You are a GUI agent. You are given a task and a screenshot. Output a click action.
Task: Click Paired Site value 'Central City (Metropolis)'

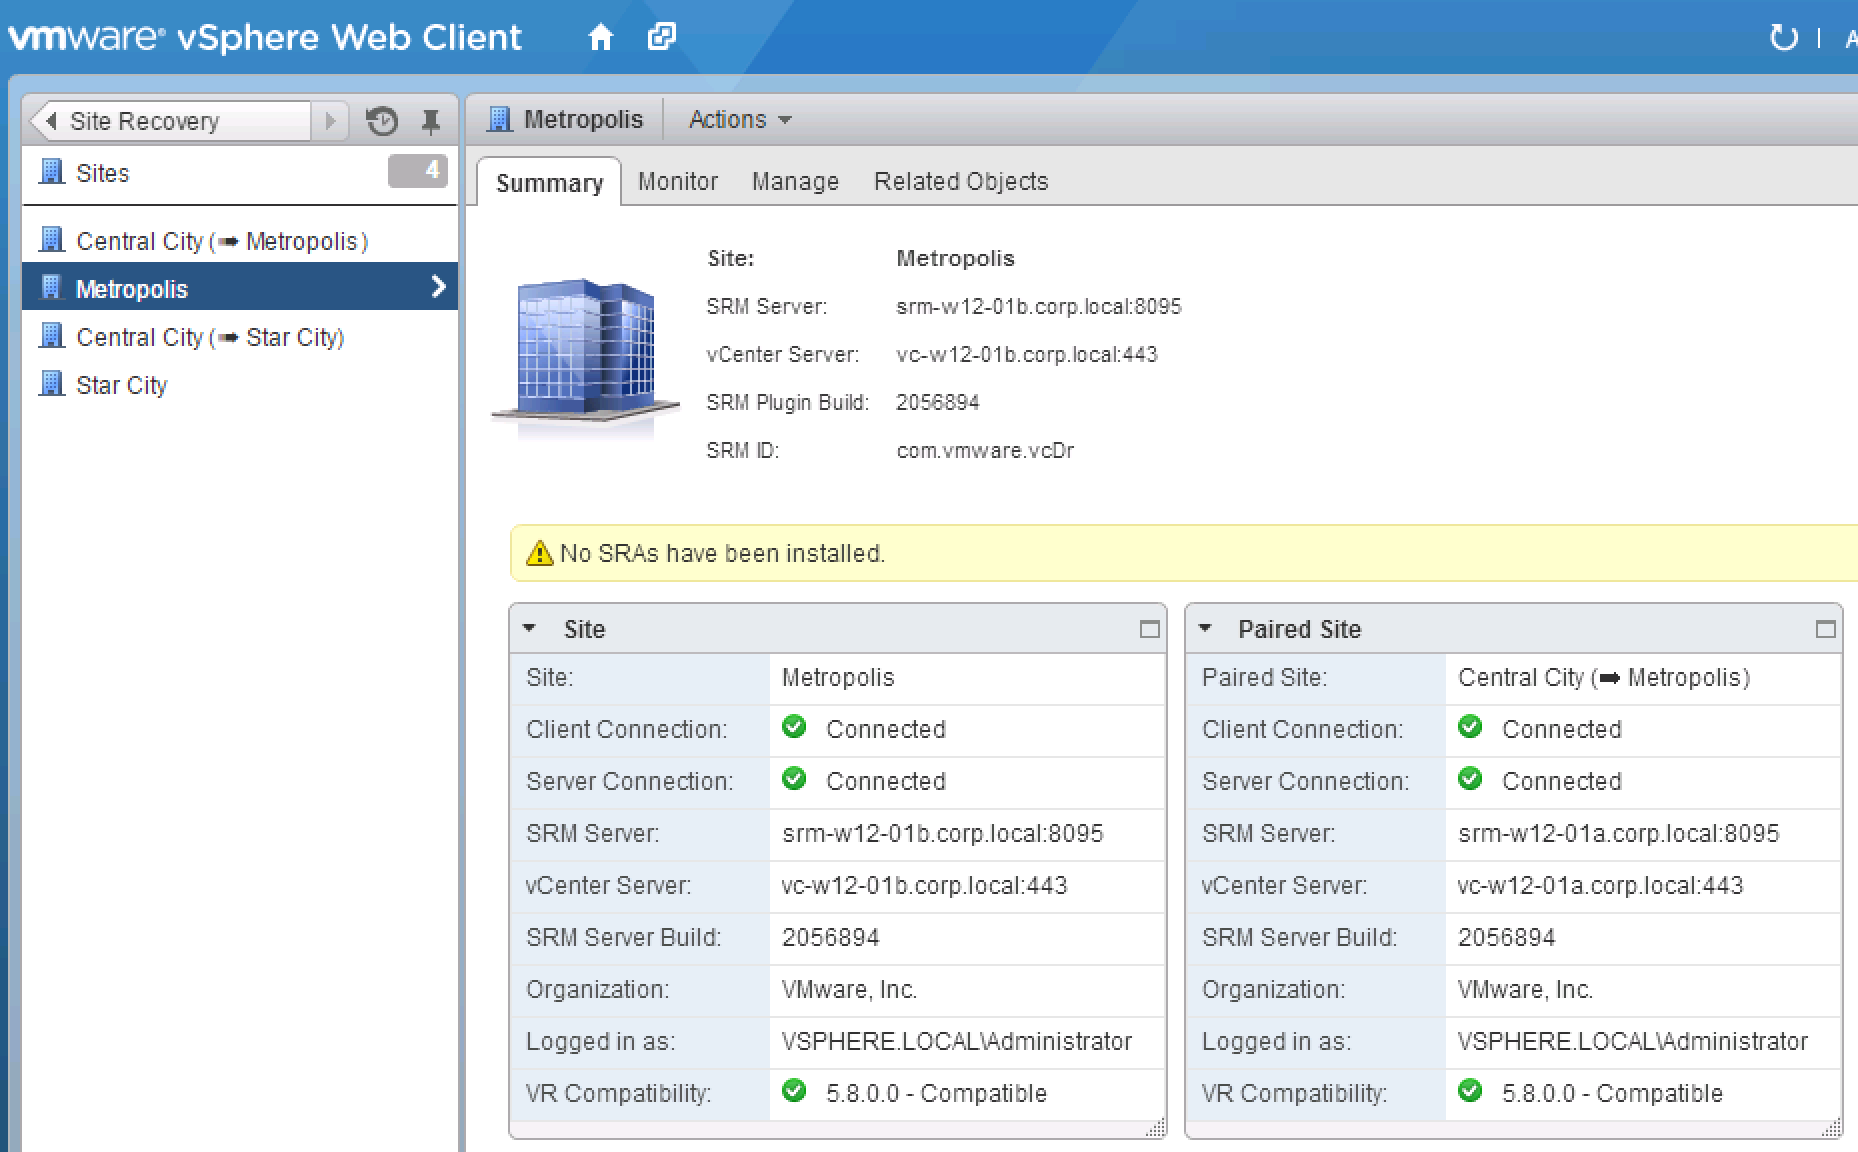[1604, 677]
